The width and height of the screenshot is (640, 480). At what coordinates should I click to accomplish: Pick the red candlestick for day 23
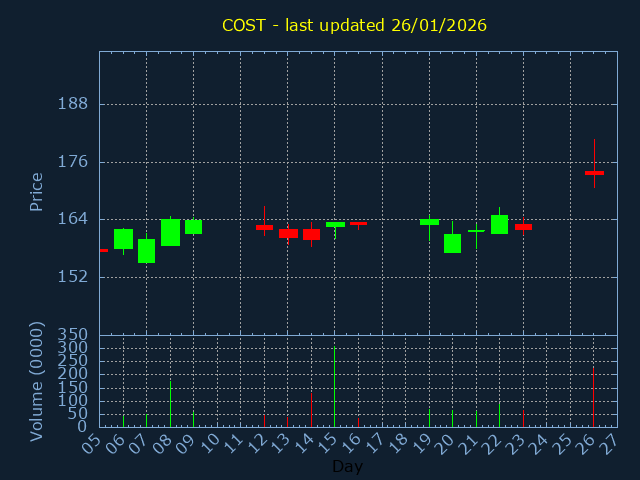coord(523,227)
